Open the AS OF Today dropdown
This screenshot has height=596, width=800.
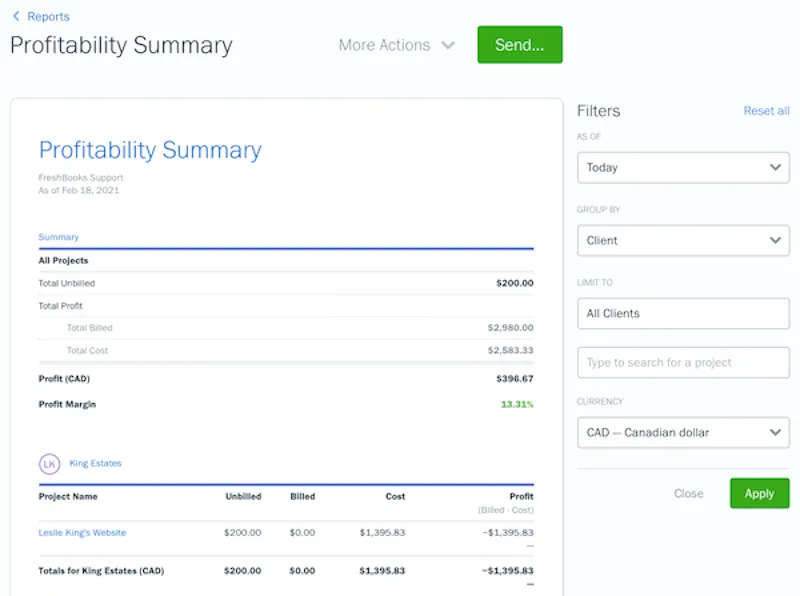click(x=683, y=167)
